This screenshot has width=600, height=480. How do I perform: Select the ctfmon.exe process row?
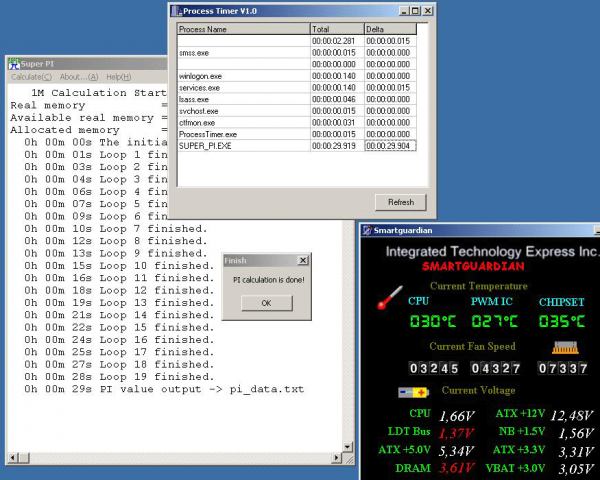click(297, 122)
